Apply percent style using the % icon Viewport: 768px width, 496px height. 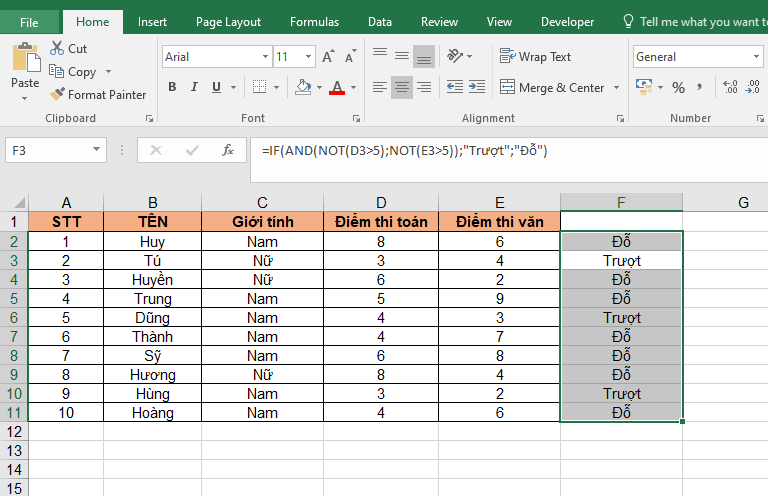coord(679,88)
